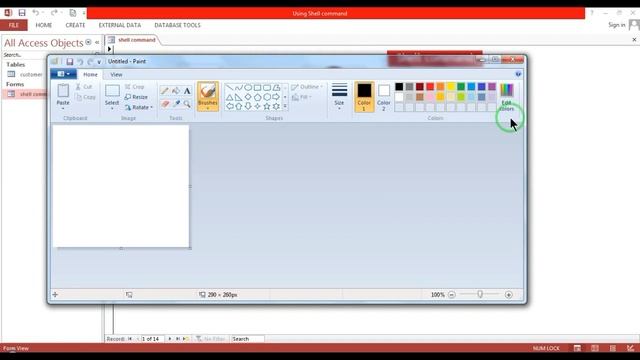Choose the Six-point star shape
Viewport: 640px width, 360px height.
(x=276, y=106)
